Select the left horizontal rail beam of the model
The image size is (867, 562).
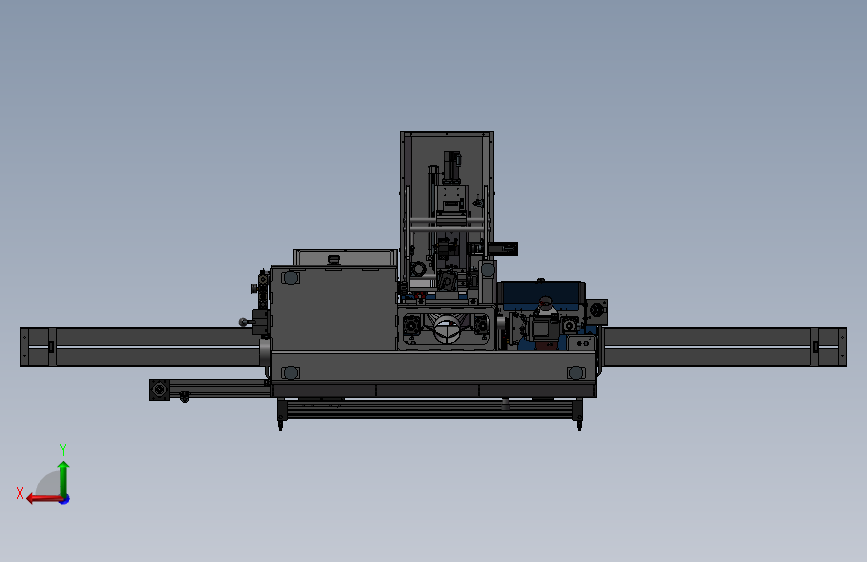(145, 347)
